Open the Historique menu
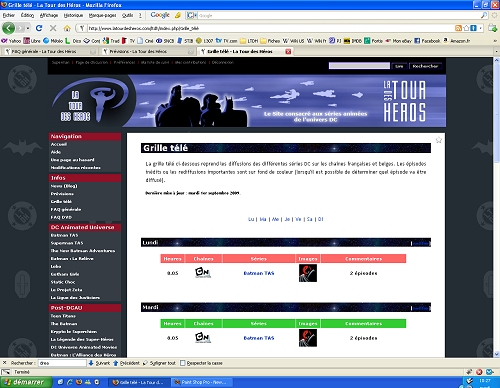 pos(73,15)
